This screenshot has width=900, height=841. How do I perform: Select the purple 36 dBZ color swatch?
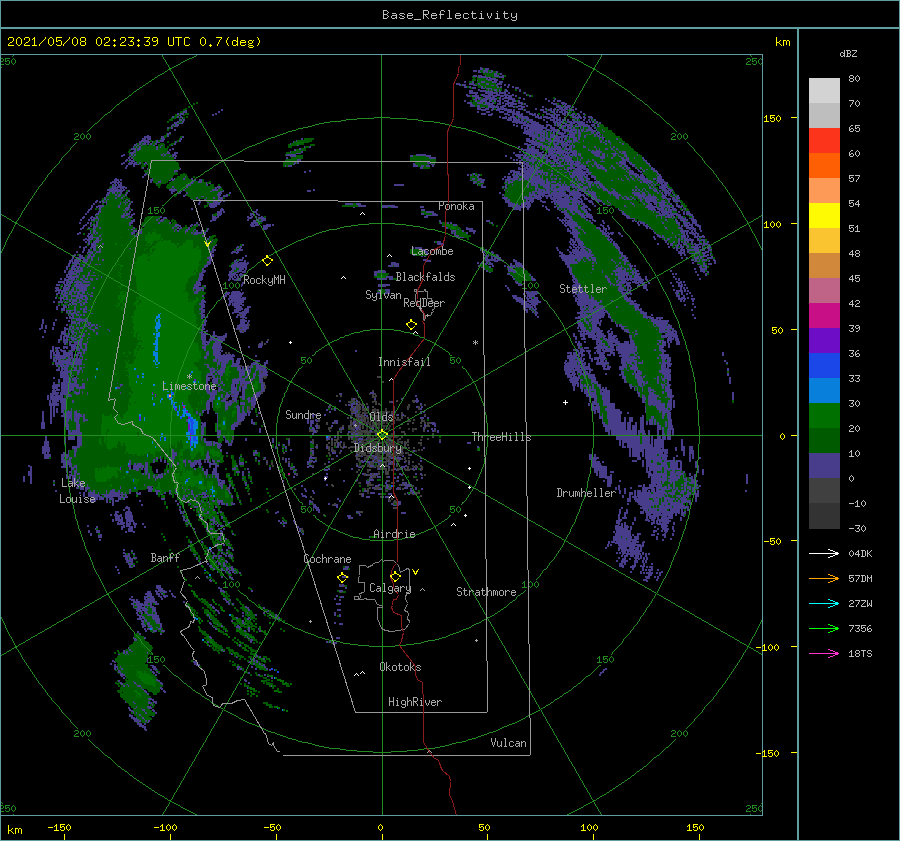(824, 340)
